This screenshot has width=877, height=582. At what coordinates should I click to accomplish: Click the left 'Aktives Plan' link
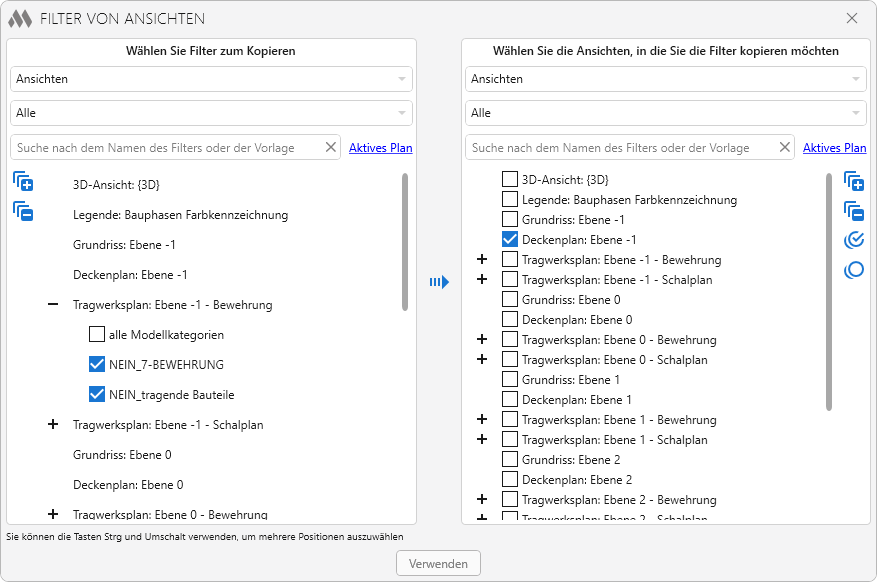click(380, 148)
